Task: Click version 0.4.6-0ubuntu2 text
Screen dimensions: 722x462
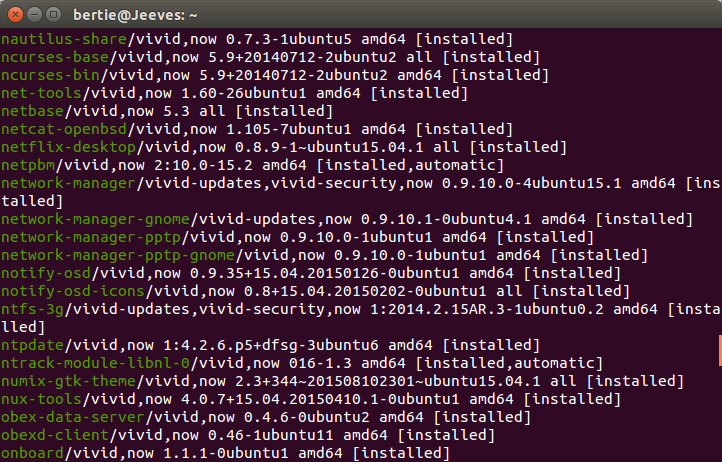Action: (307, 417)
